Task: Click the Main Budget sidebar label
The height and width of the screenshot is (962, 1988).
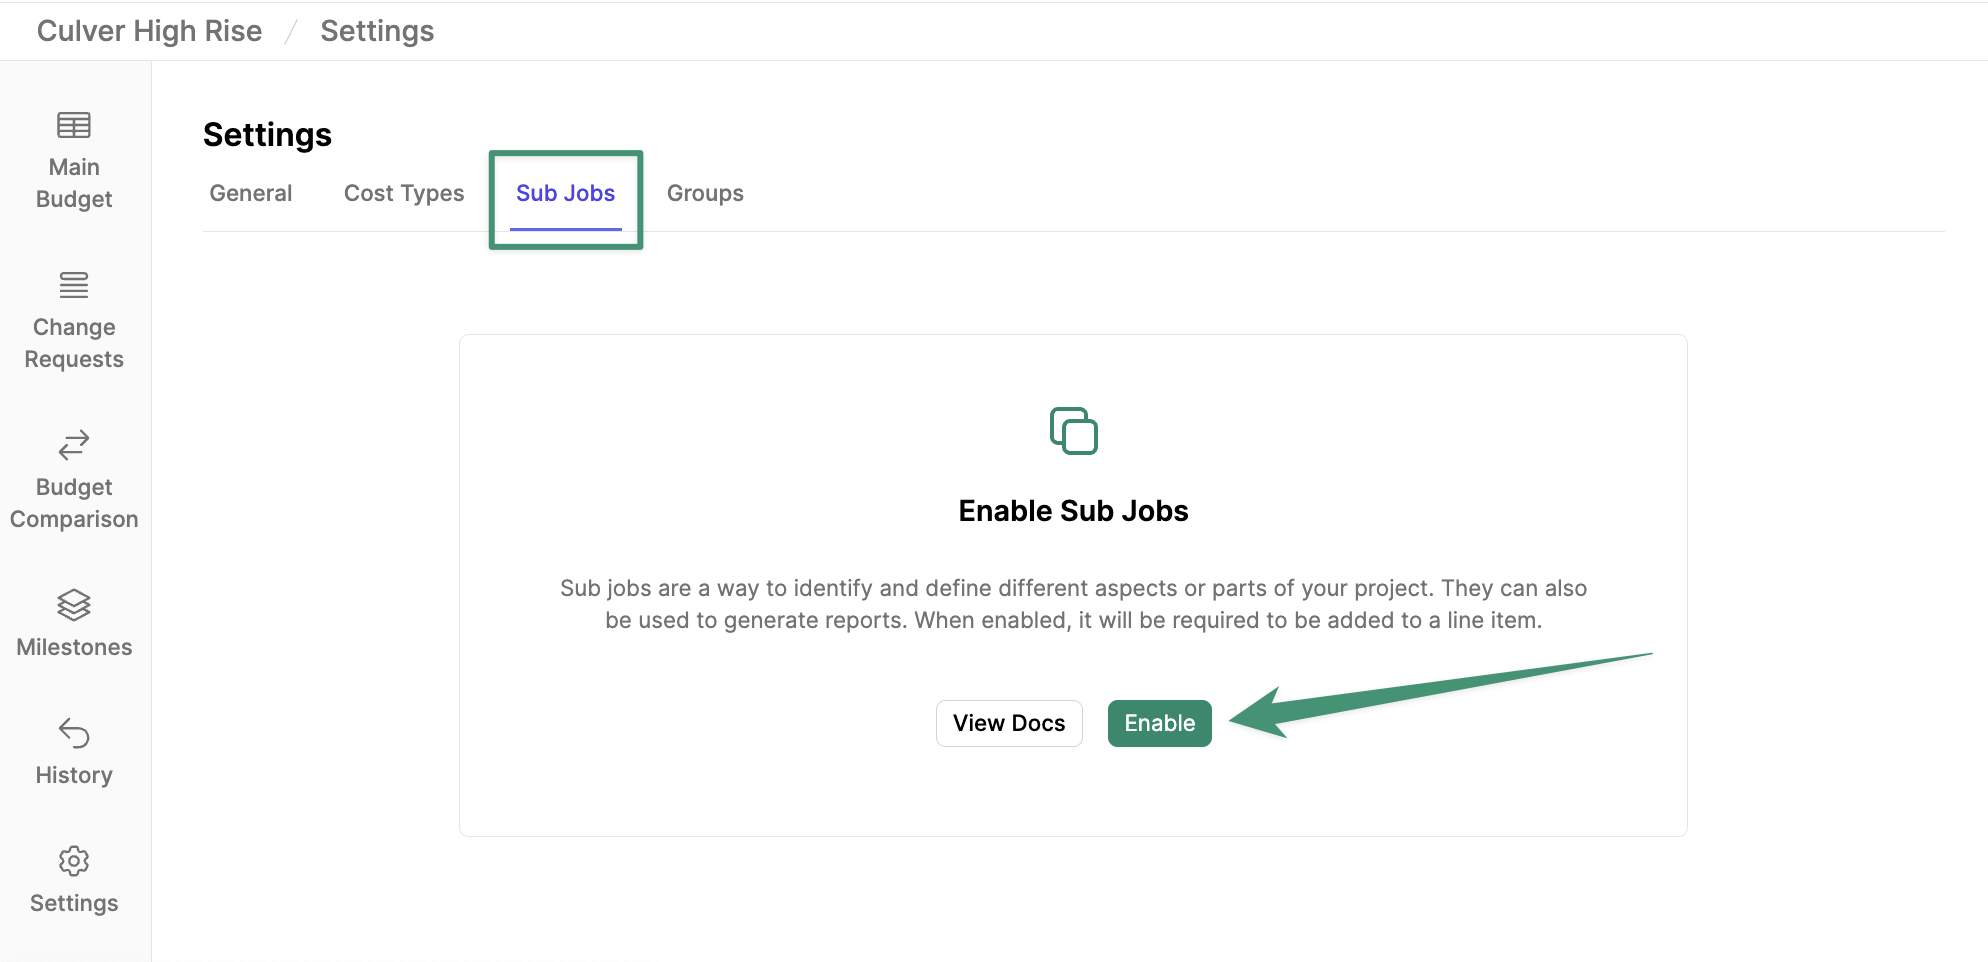Action: (x=74, y=183)
